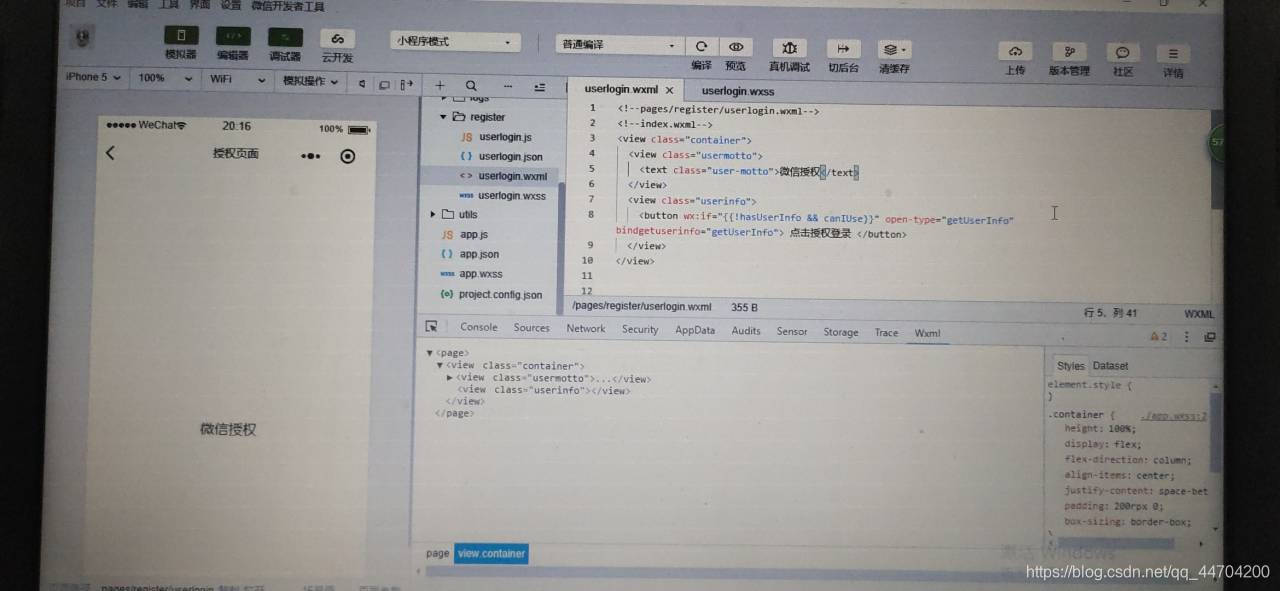The width and height of the screenshot is (1280, 591).
Task: Open the WiFi network dropdown
Action: [x=237, y=80]
